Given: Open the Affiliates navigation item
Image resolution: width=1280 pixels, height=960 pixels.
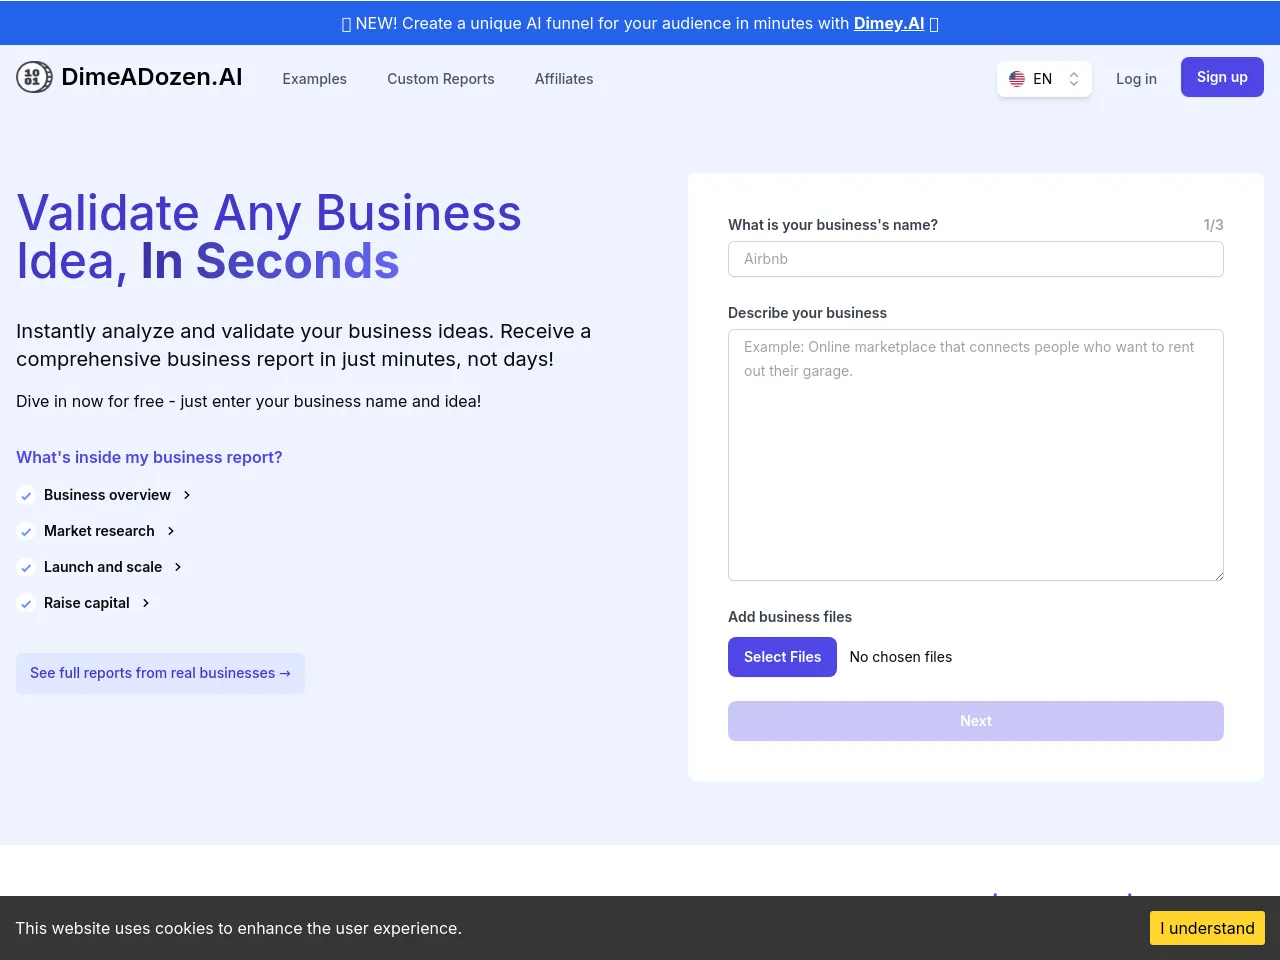Looking at the screenshot, I should coord(564,79).
